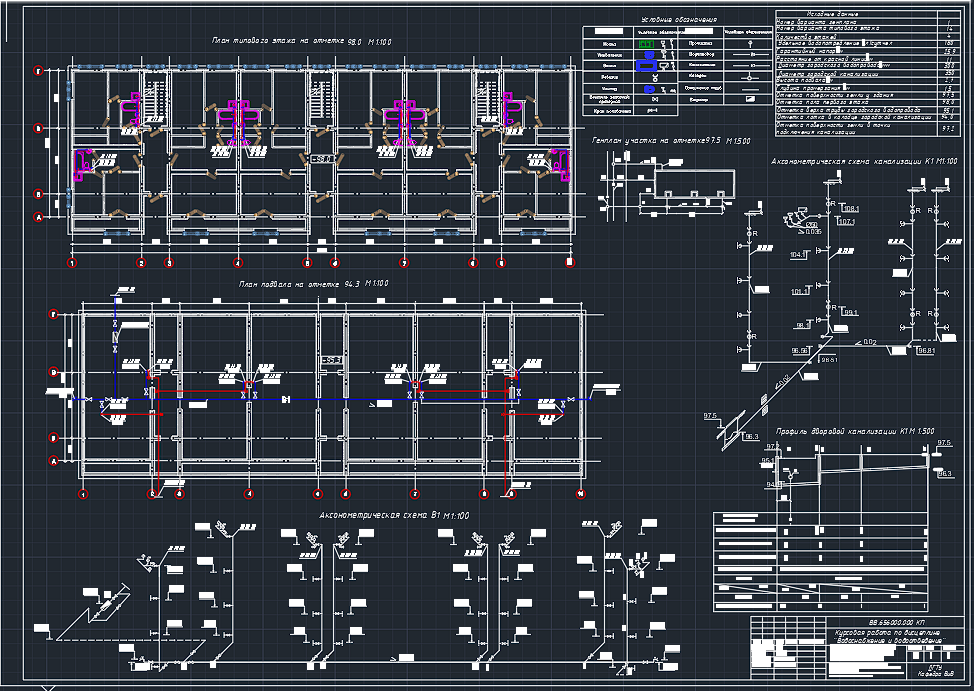
Task: Click the 'Аксонометрическая схема канализации К1' title
Action: pos(863,161)
